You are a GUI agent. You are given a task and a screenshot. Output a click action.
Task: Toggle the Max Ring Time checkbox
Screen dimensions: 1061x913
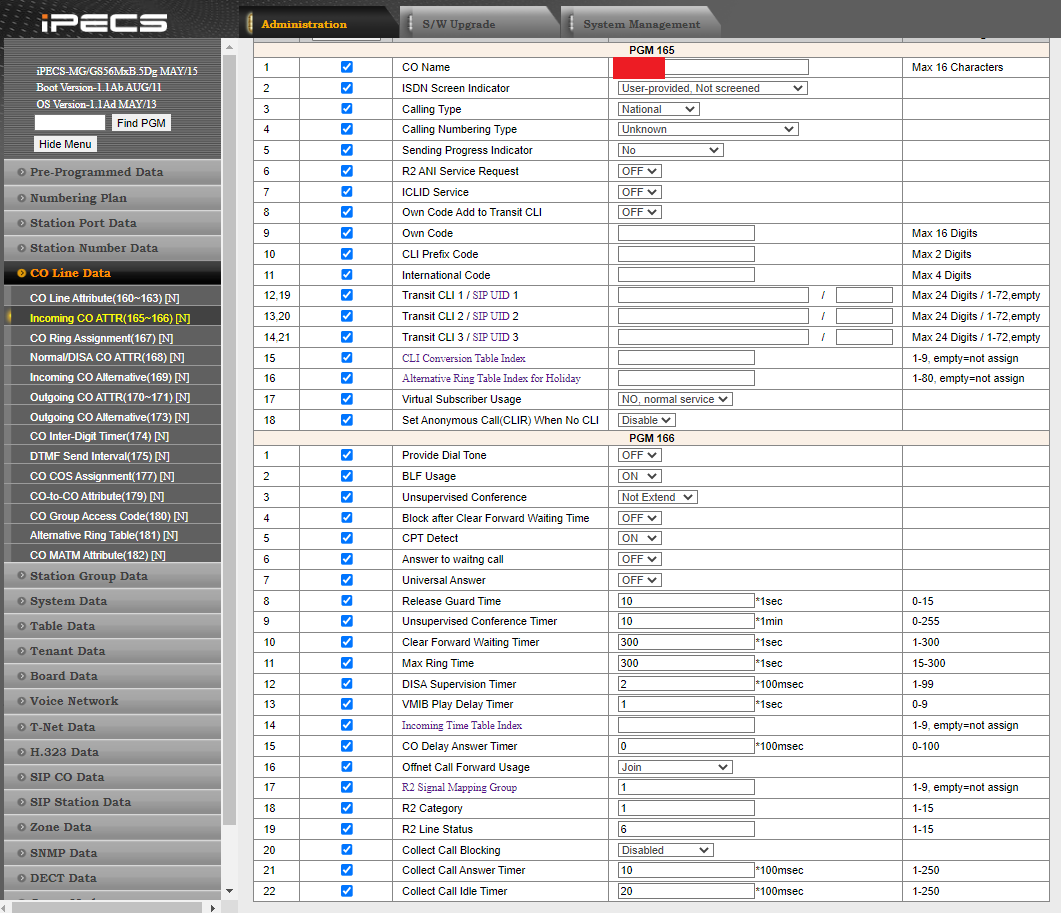coord(347,663)
